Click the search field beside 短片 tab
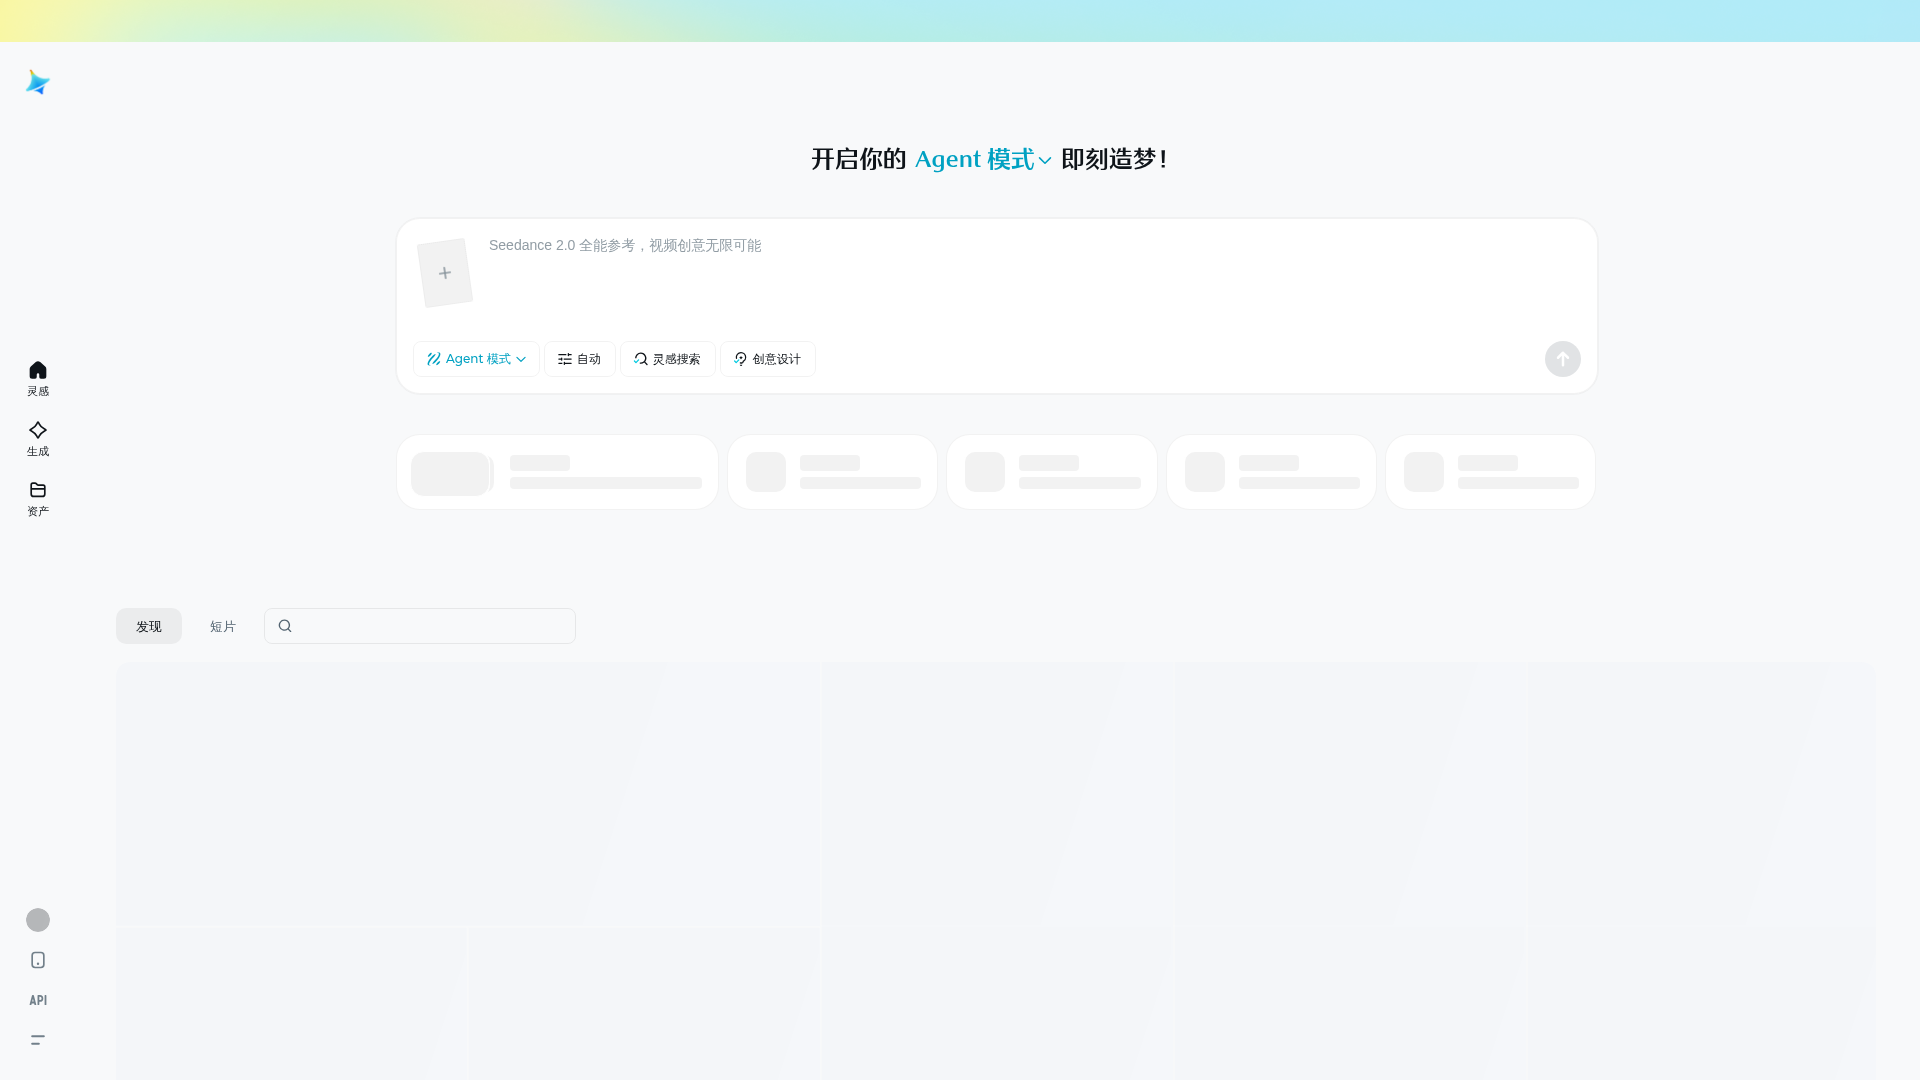Screen dimensions: 1920x1080 [x=420, y=626]
